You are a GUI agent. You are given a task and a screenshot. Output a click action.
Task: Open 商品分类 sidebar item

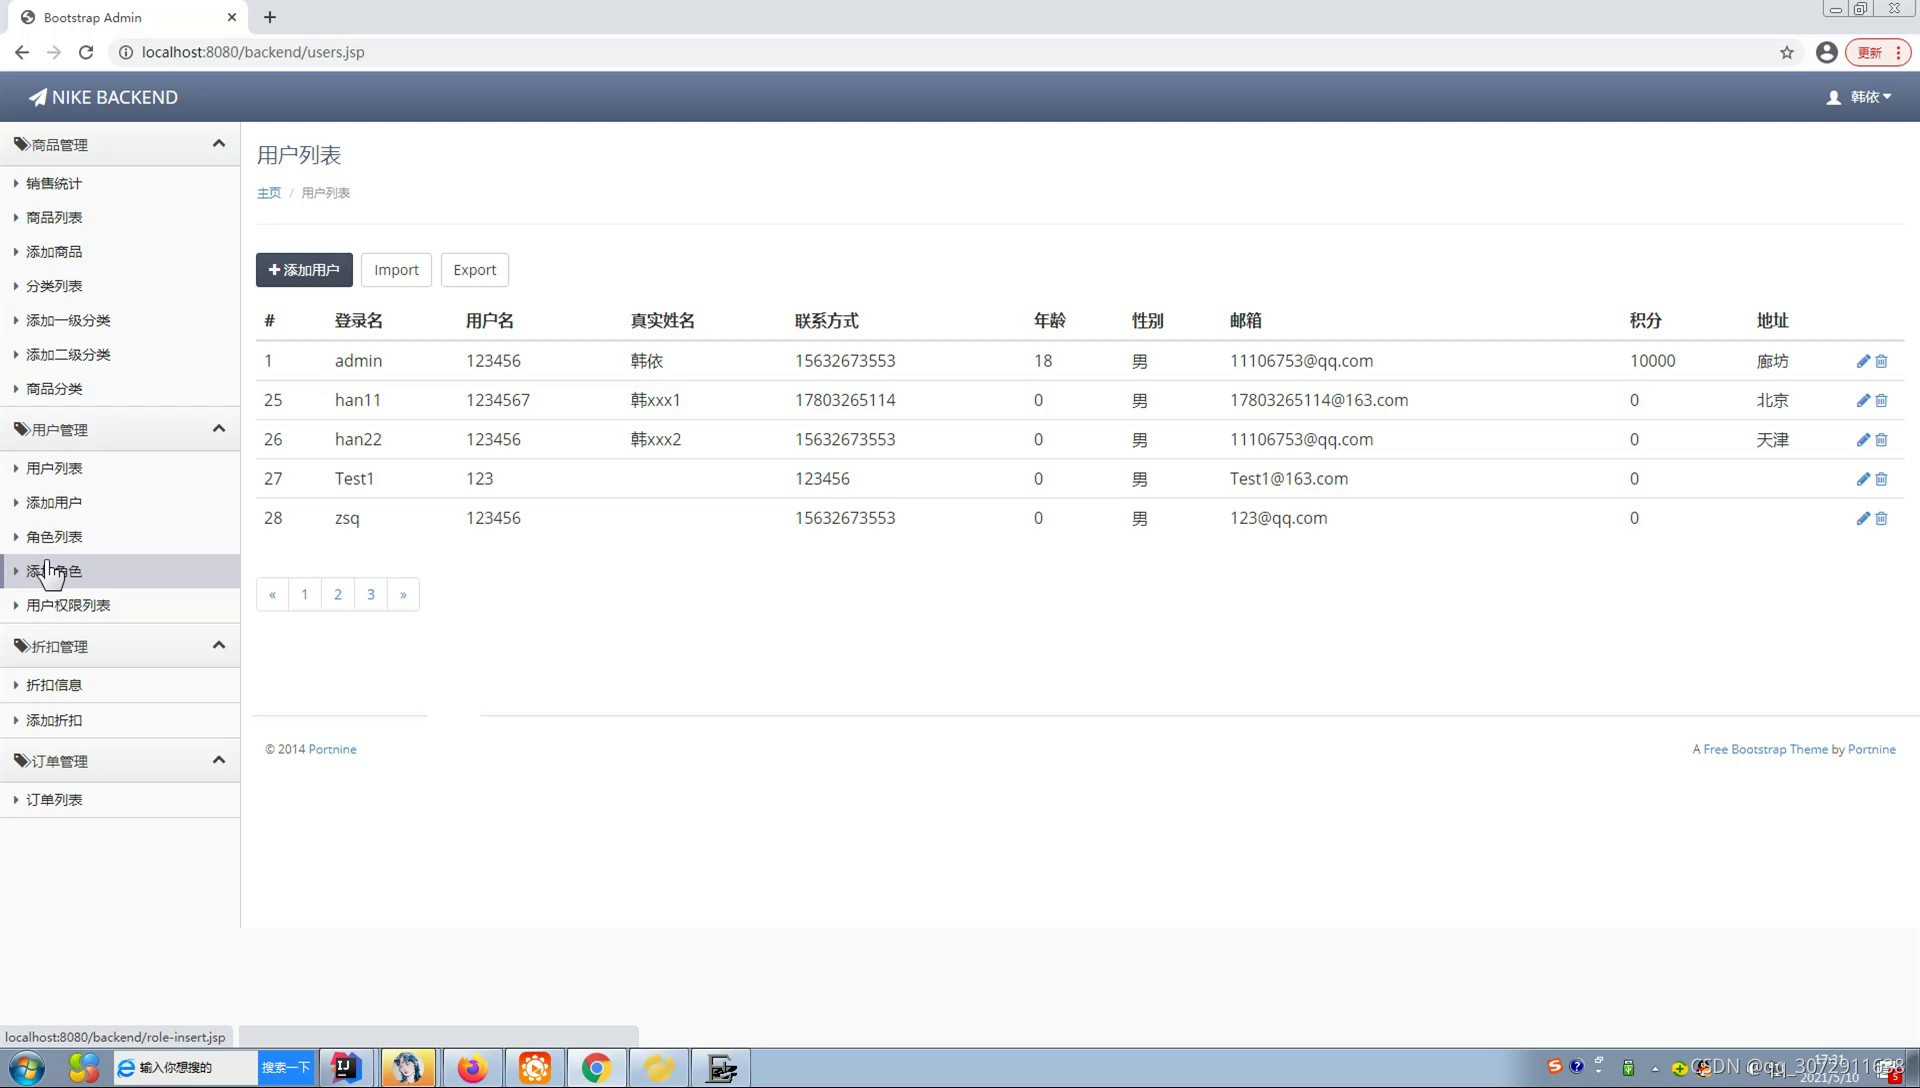coord(54,389)
